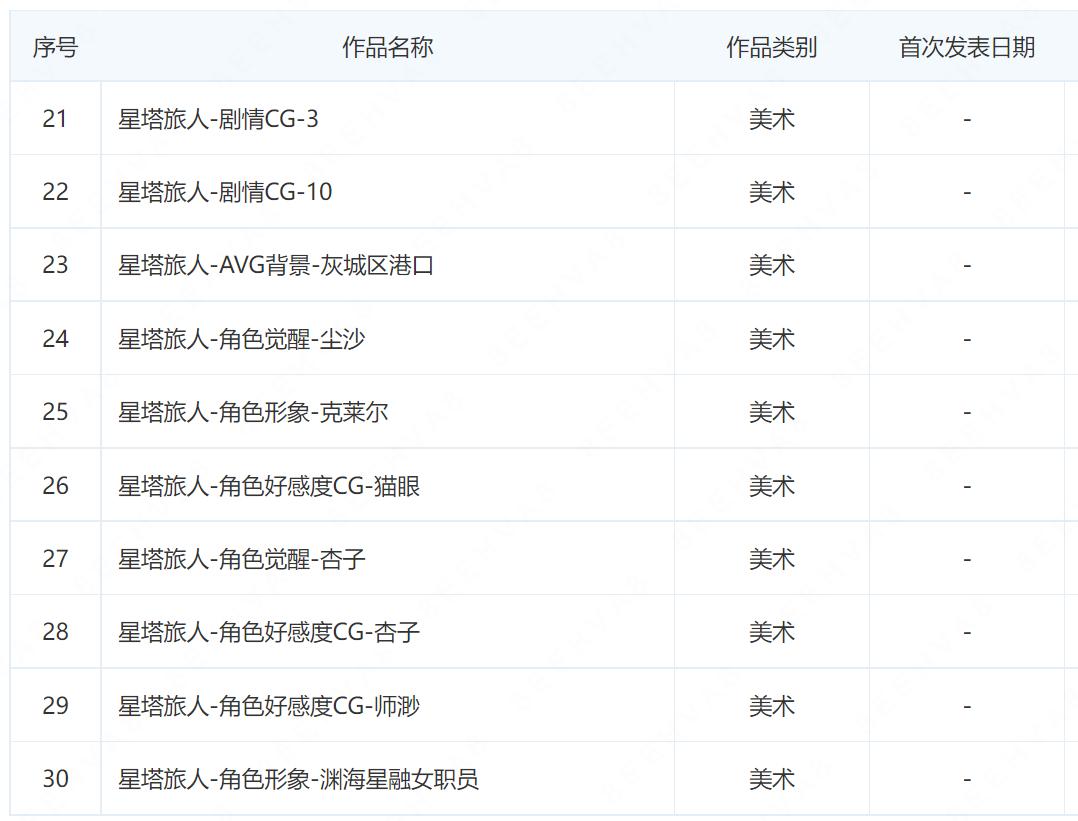This screenshot has width=1078, height=821.
Task: Click entry 星塔旅人-AVG背景-灰城区港口
Action: pyautogui.click(x=276, y=265)
